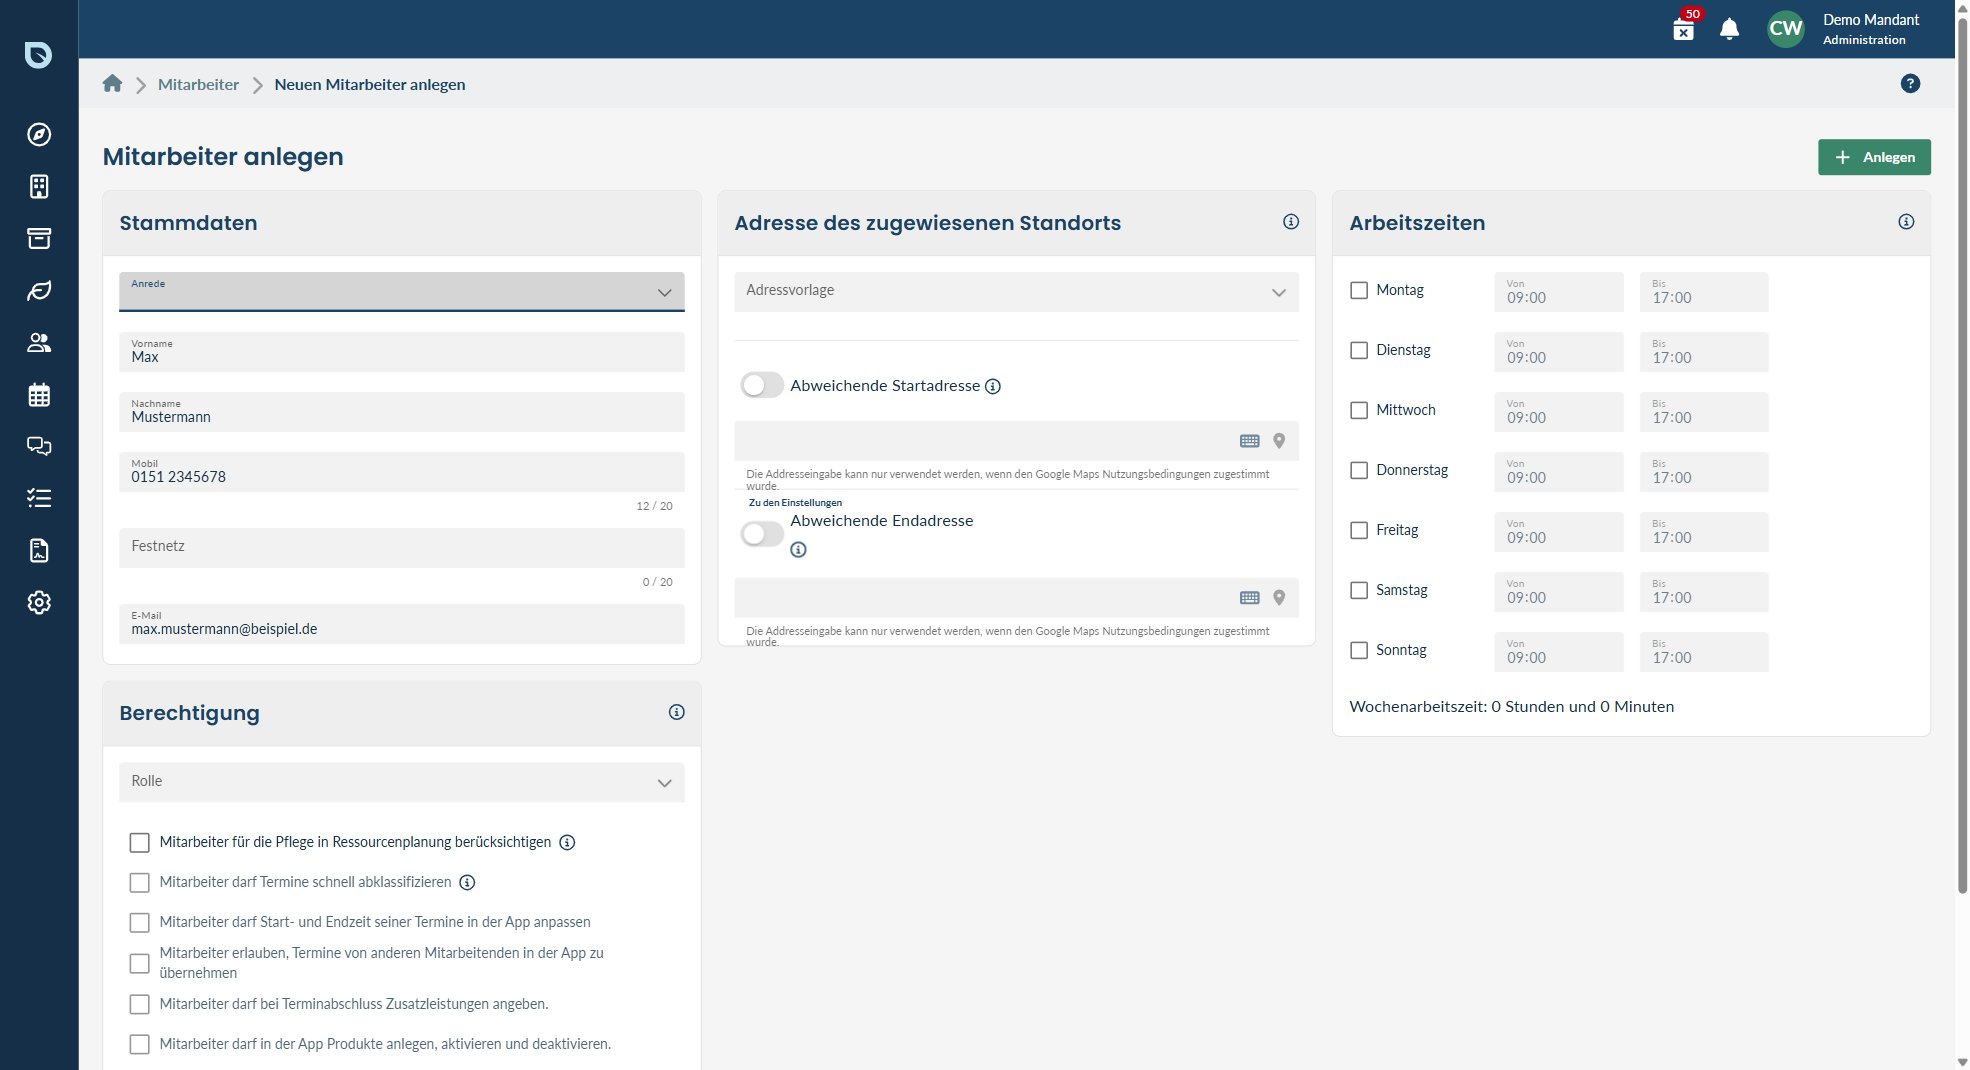Enable Zusatzleistungen angeben checkbox
This screenshot has height=1070, width=1970.
(x=140, y=1004)
